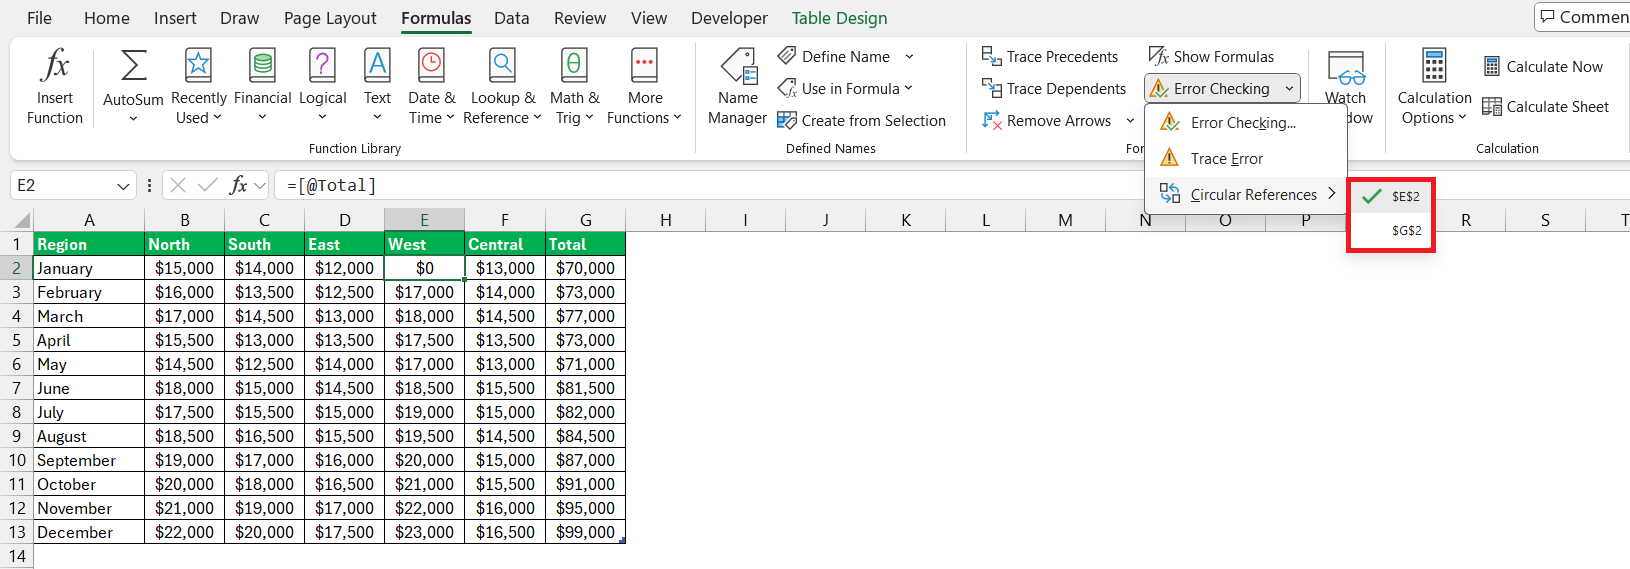The image size is (1630, 569).
Task: Click the Insert Function fx icon
Action: (55, 66)
